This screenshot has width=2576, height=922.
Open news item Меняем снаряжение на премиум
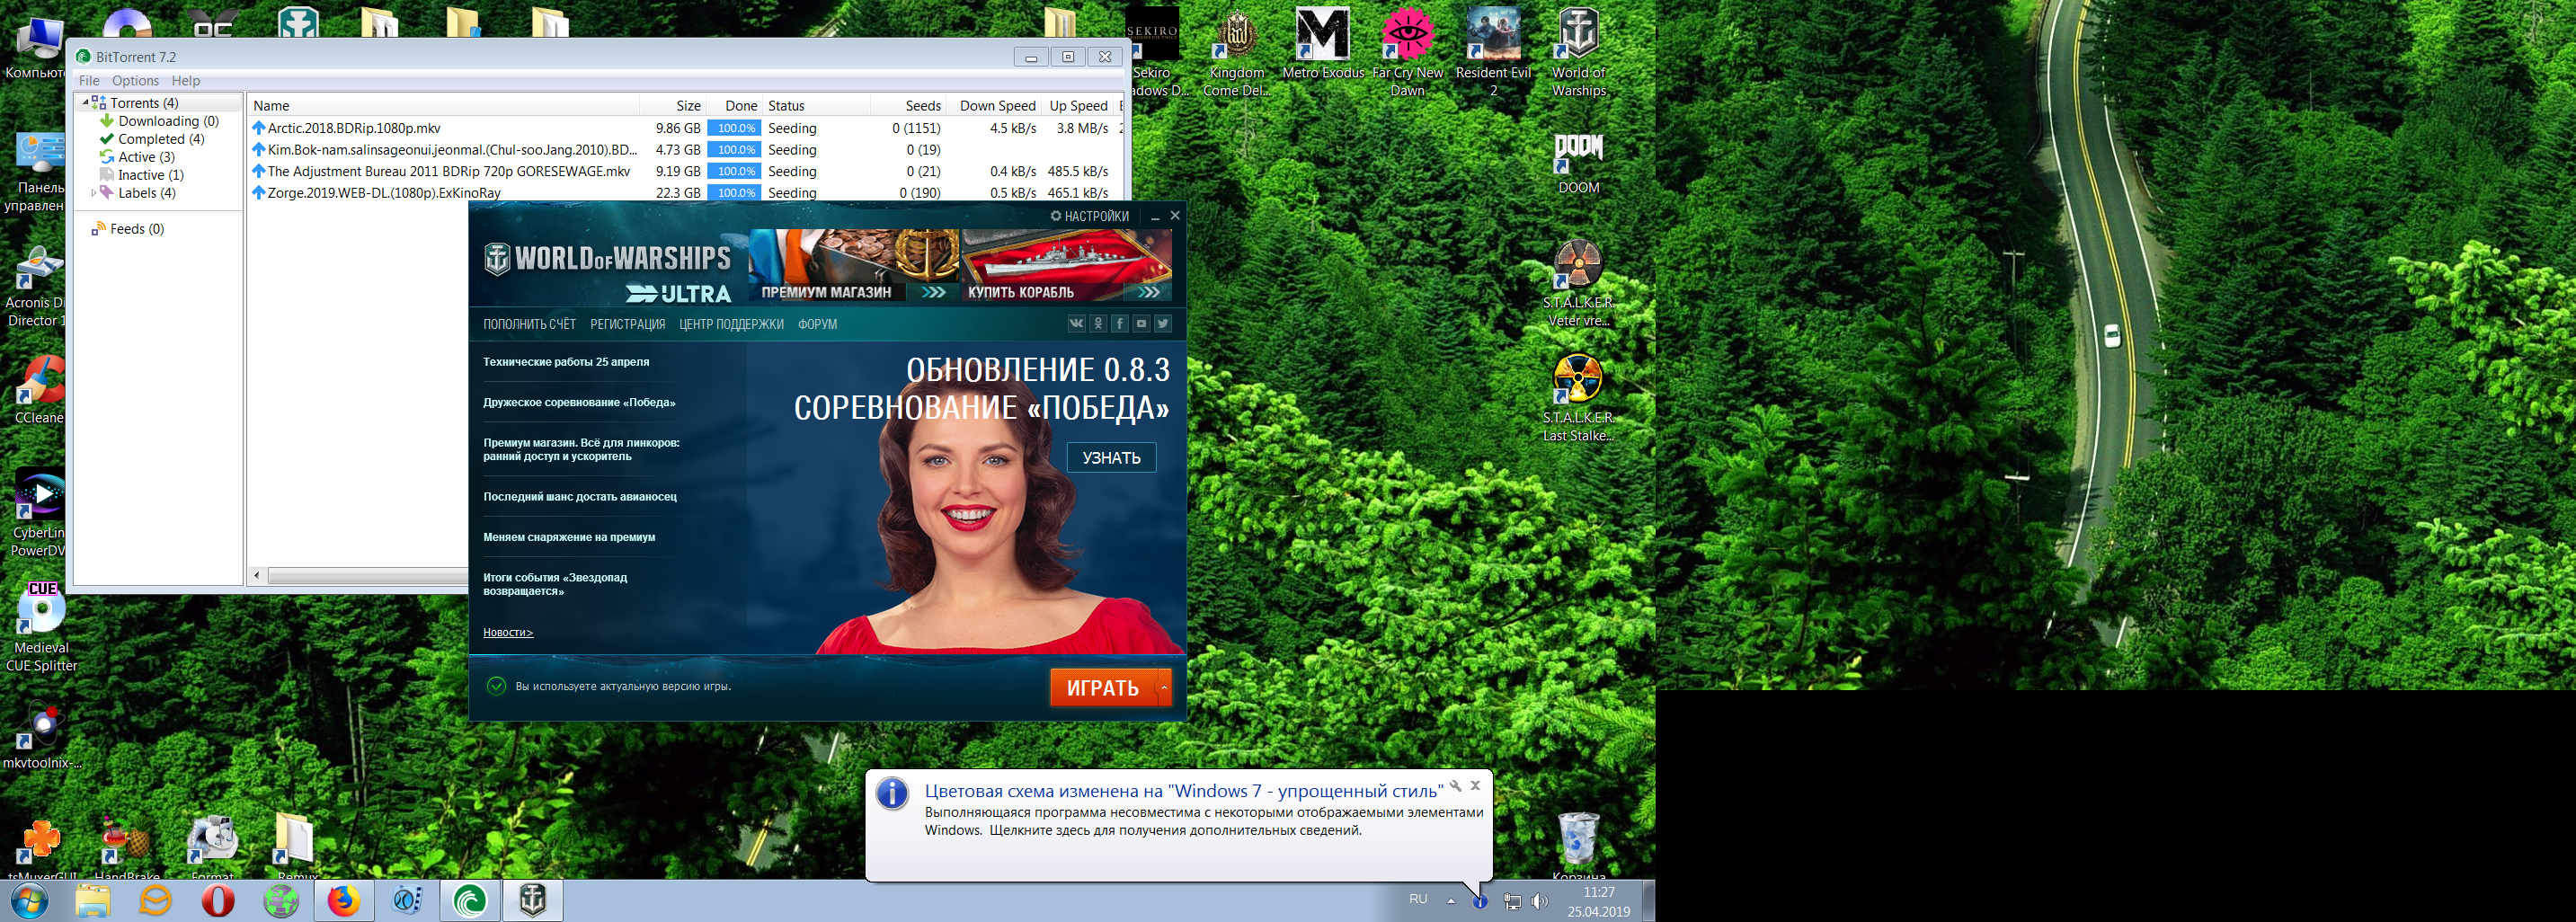point(569,537)
